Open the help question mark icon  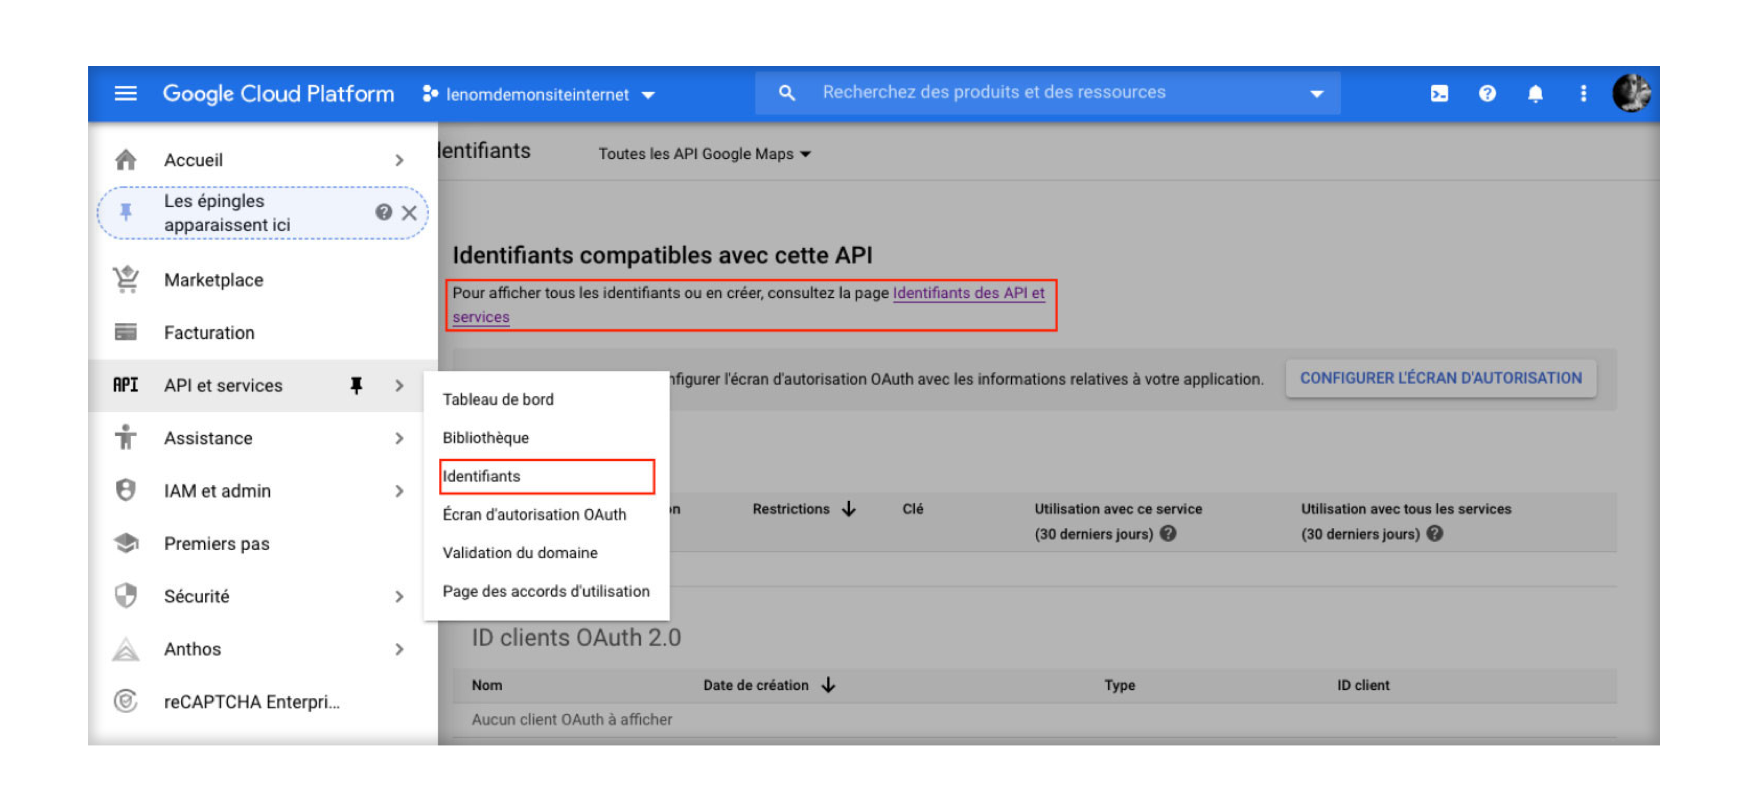(1487, 94)
